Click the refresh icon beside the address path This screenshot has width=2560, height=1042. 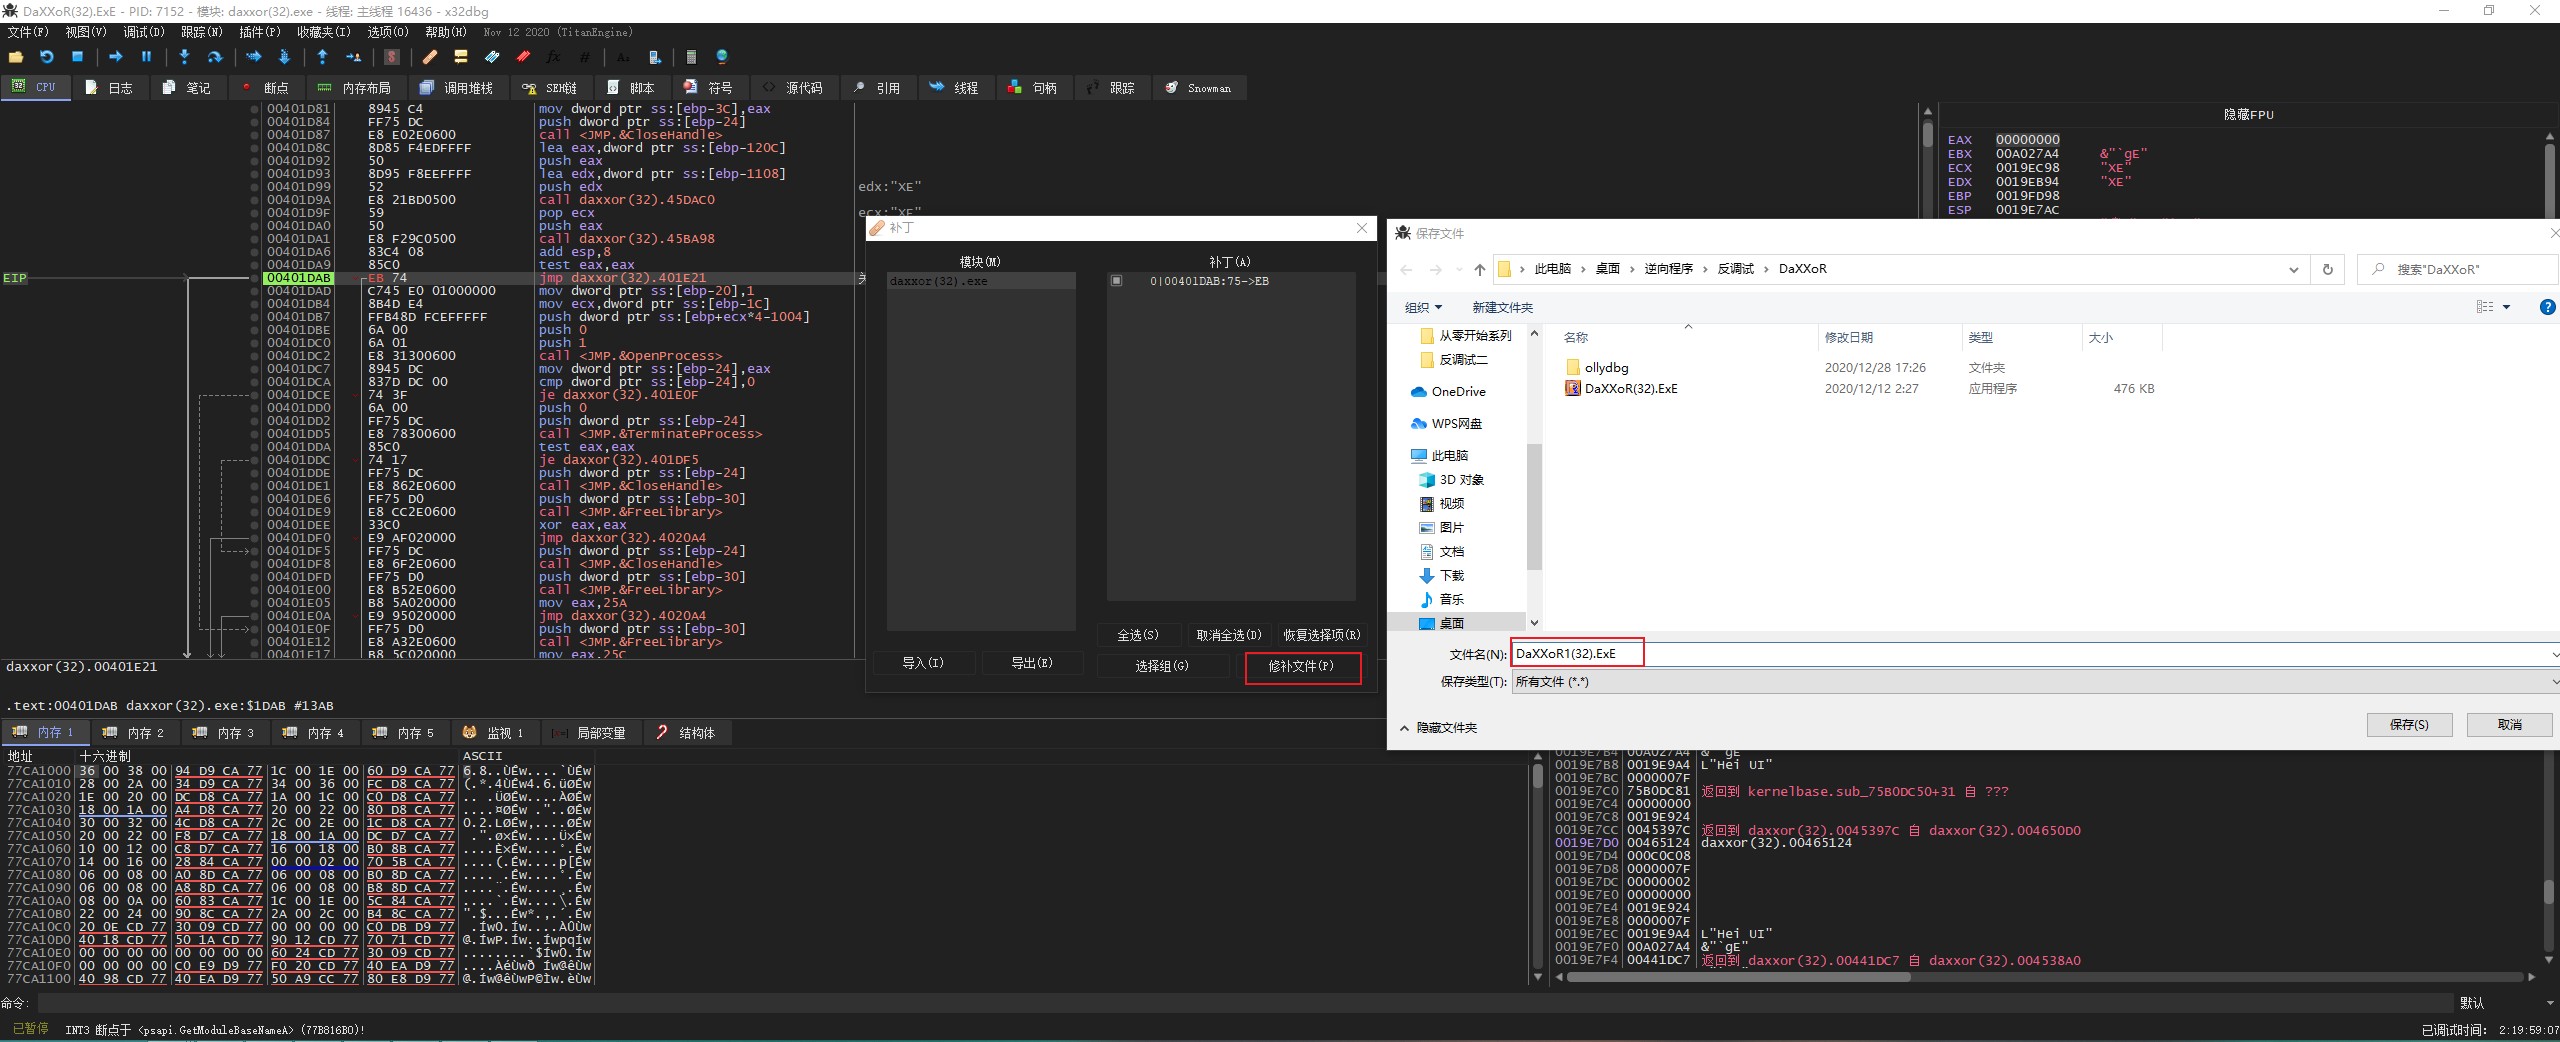(x=2327, y=269)
